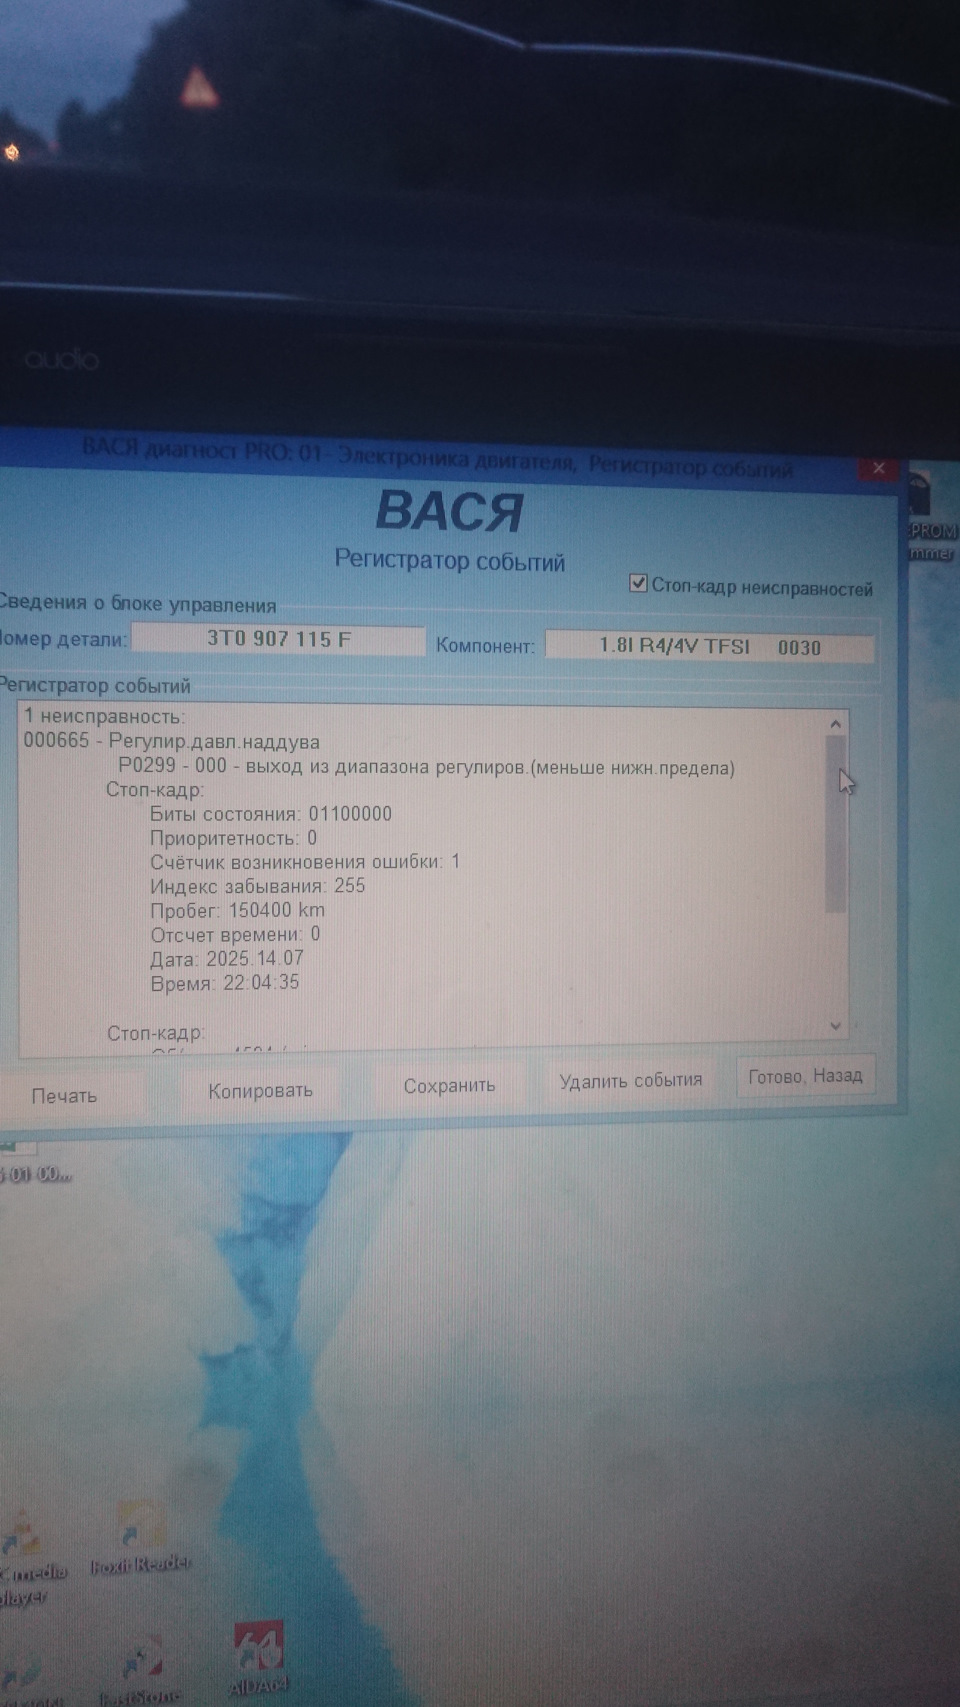Uncheck Стоп-кадр неисправностей checkbox
The height and width of the screenshot is (1707, 960).
click(x=638, y=583)
